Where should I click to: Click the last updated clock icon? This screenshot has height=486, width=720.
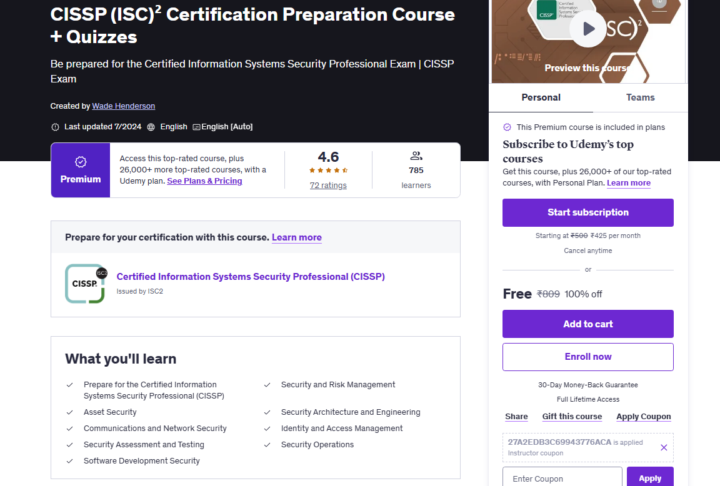click(55, 127)
